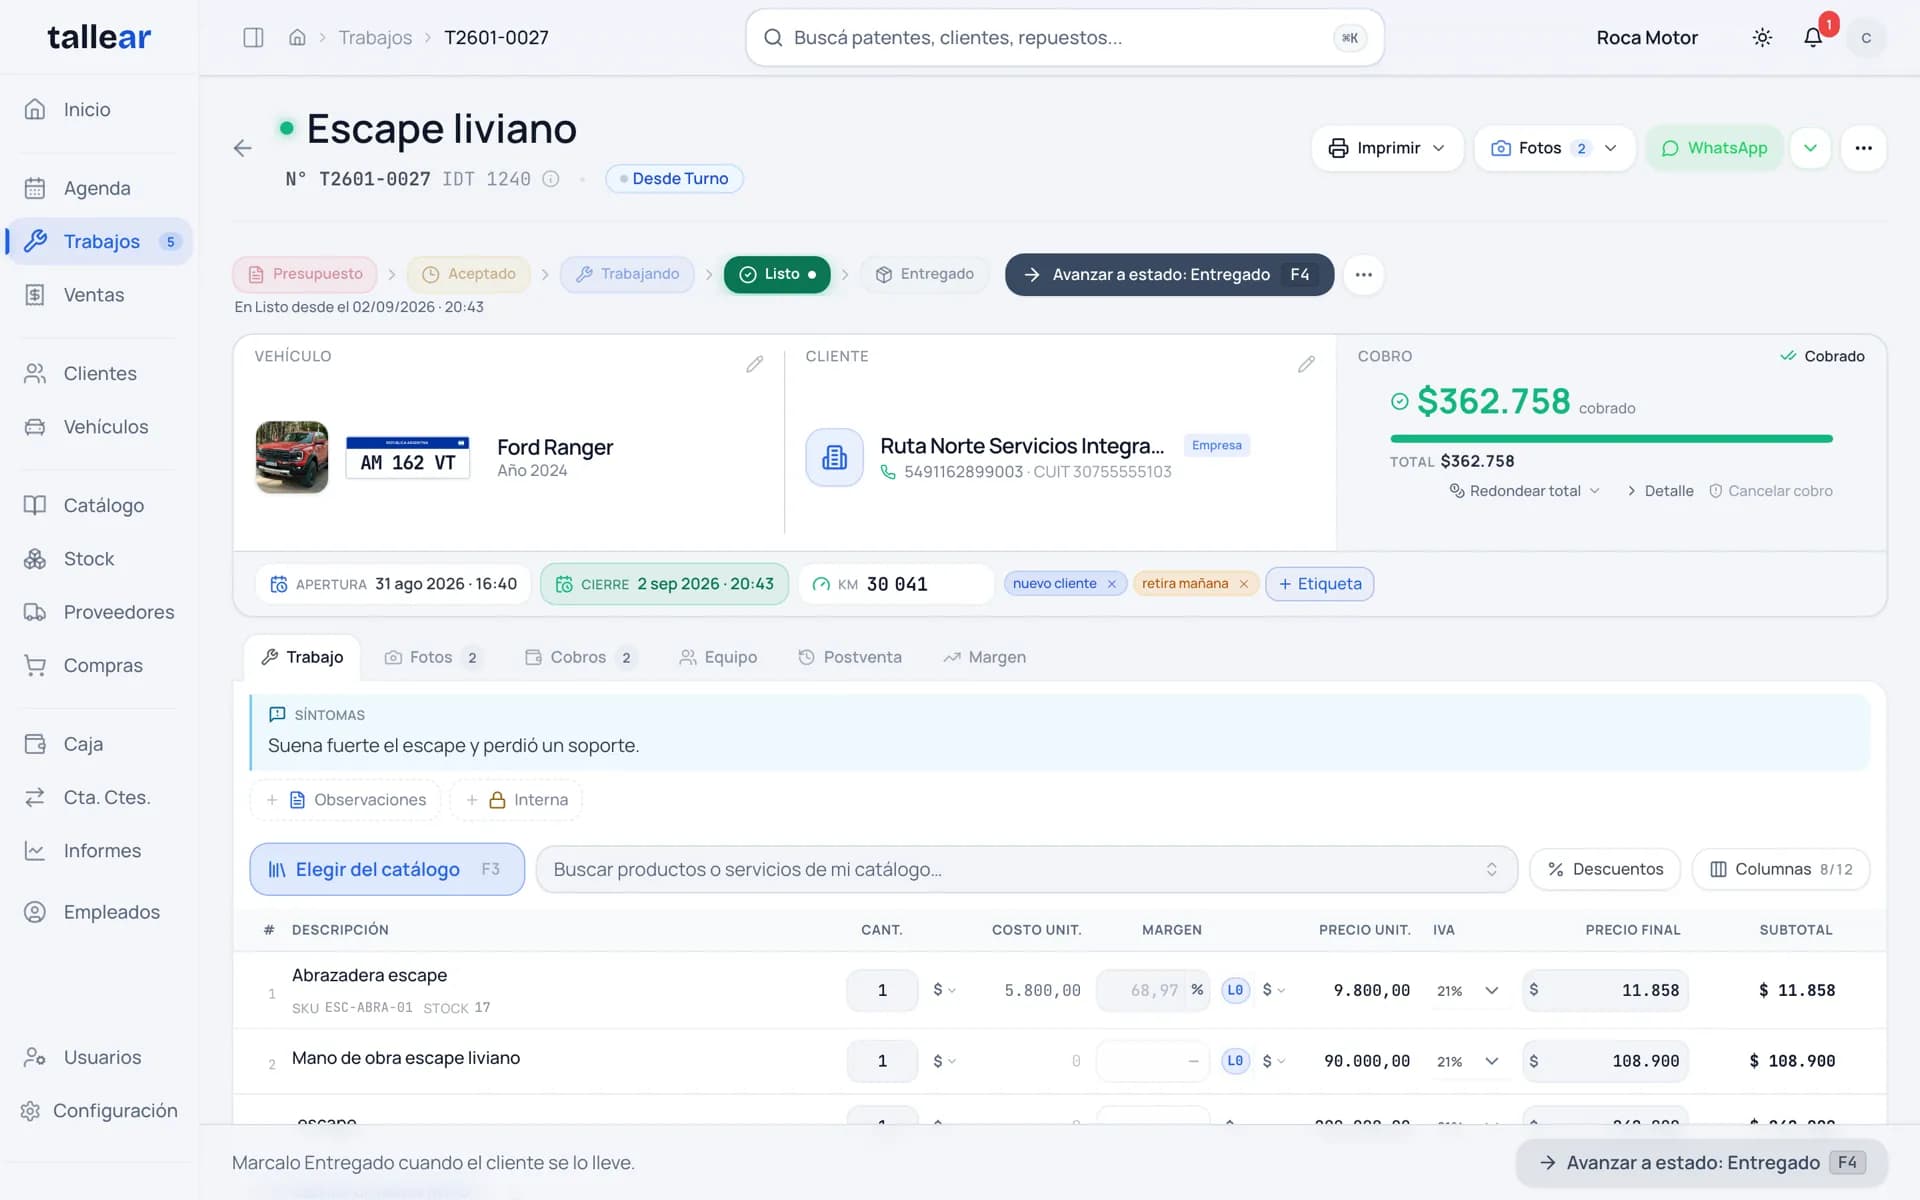
Task: Add Interna note
Action: [516, 800]
